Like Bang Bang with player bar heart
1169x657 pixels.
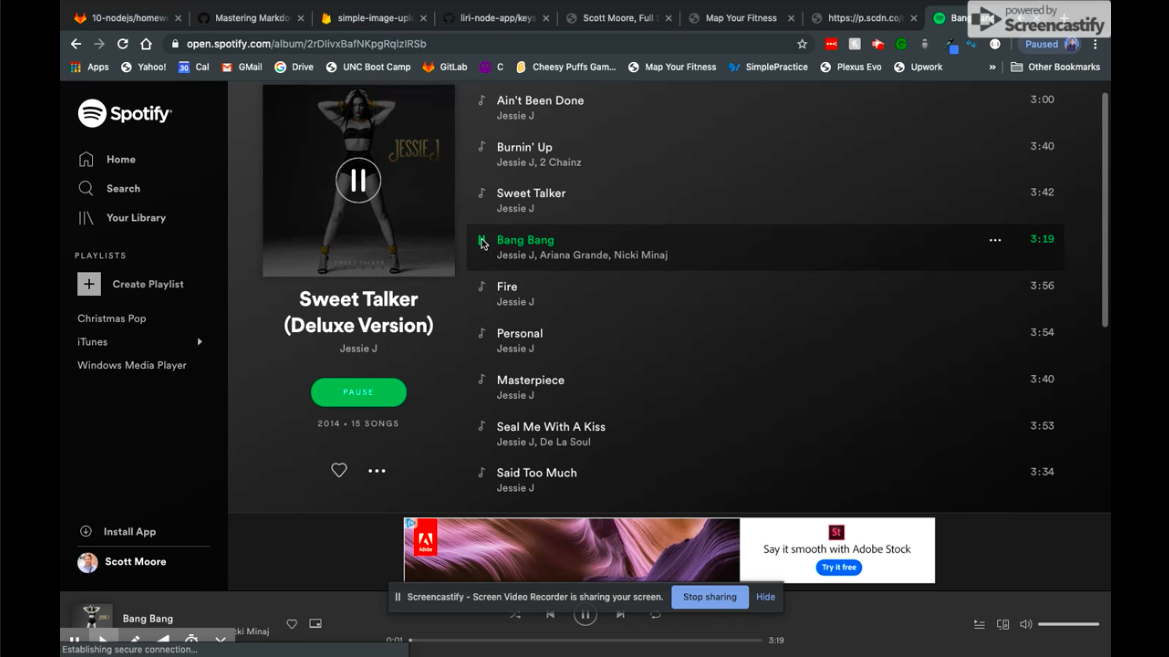coord(292,623)
